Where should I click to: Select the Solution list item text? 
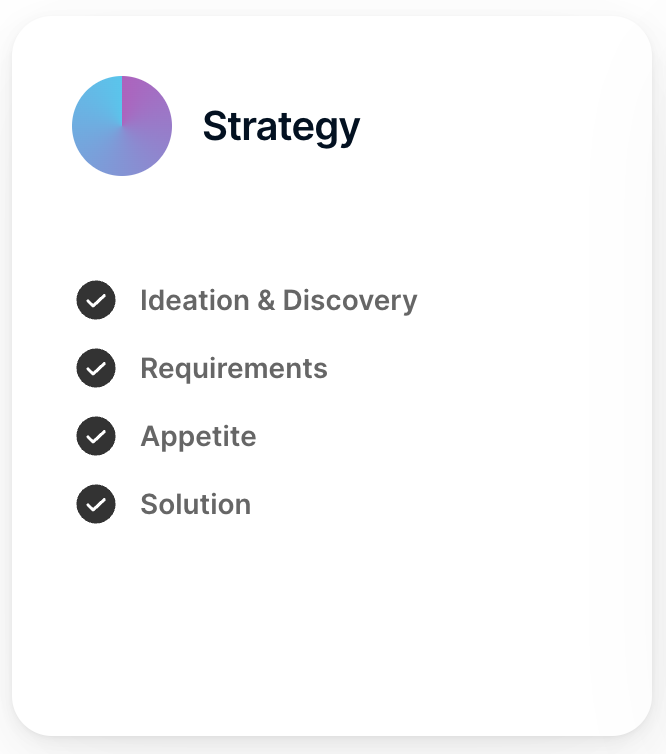pos(195,504)
